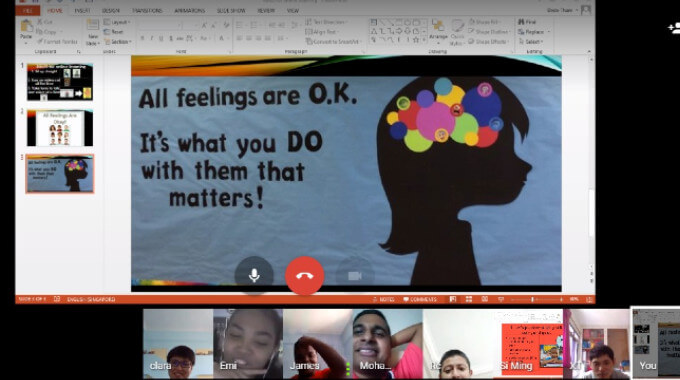Viewport: 680px width, 380px height.
Task: Clear all formatting
Action: tap(226, 26)
